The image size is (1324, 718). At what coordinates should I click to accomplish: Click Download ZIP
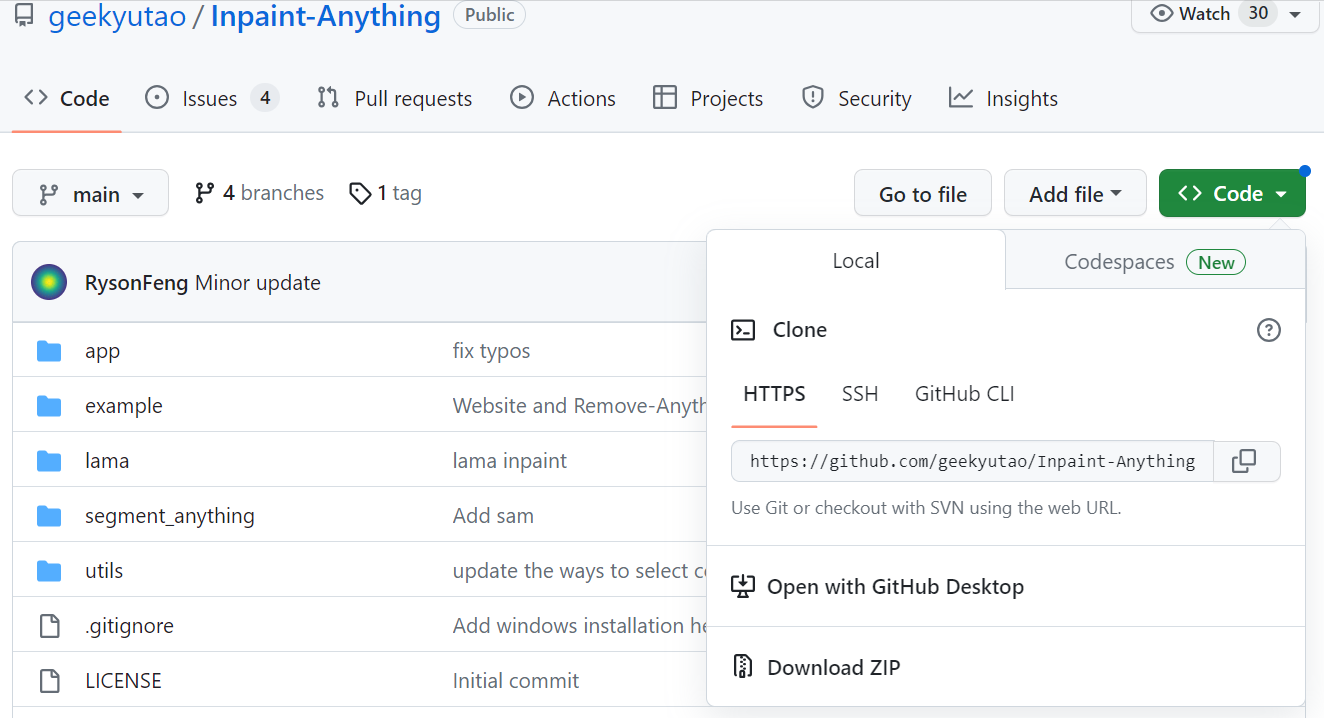click(1006, 667)
